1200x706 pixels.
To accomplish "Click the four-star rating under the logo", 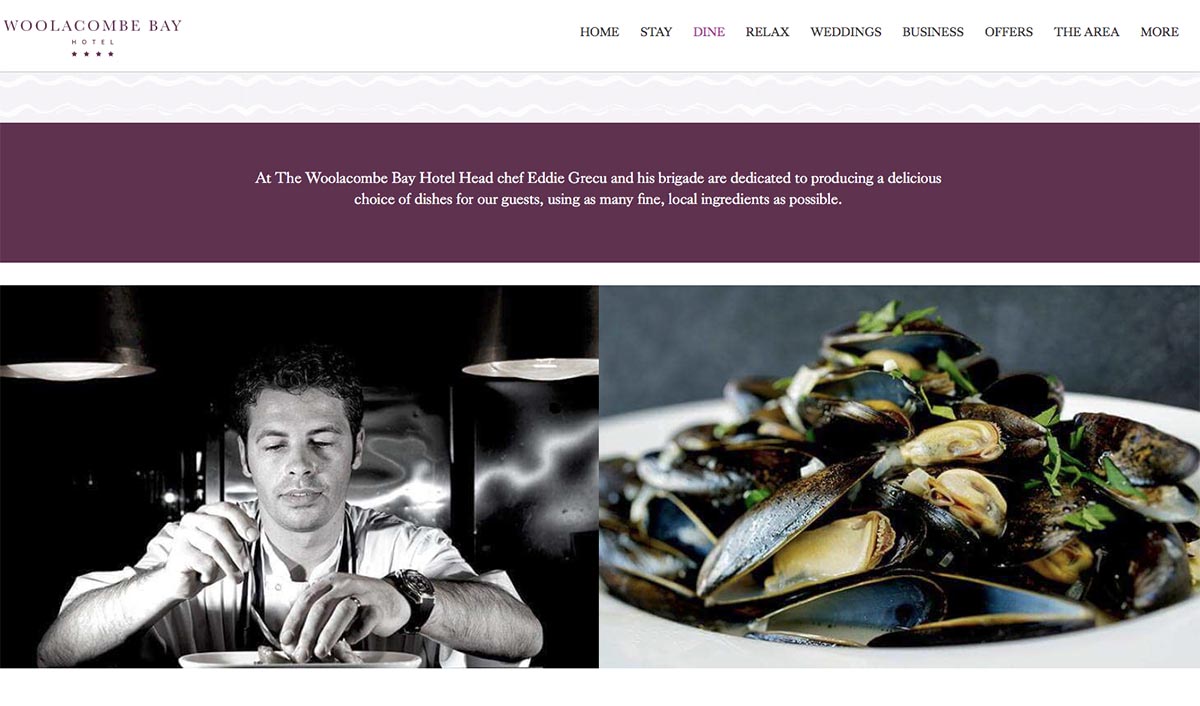I will (x=92, y=54).
